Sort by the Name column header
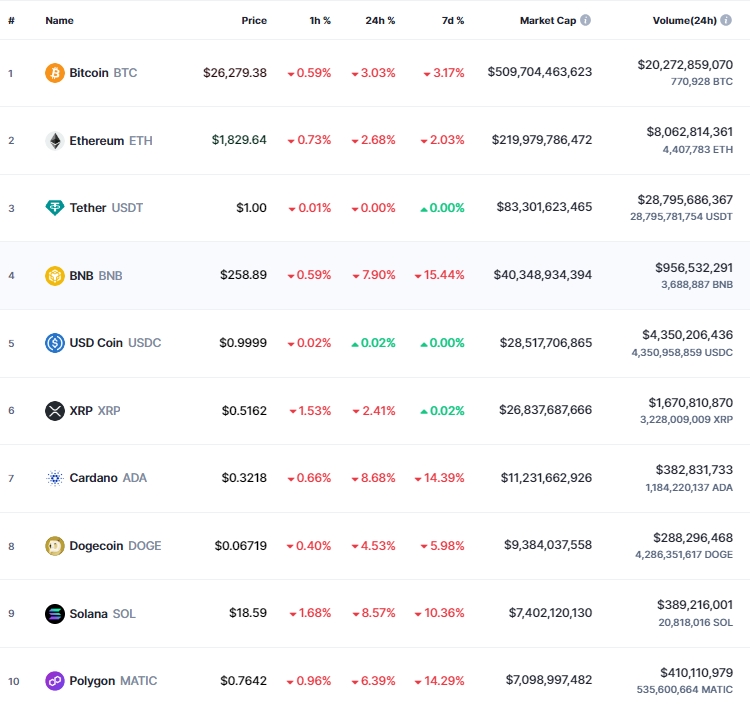 [x=59, y=21]
